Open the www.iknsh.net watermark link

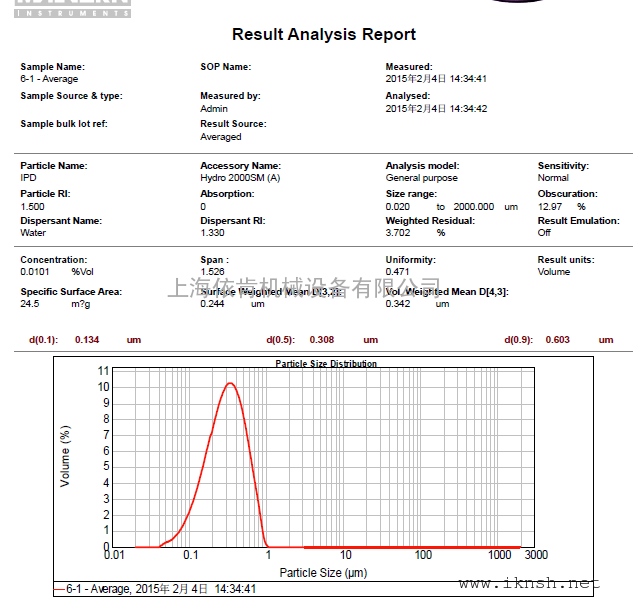click(x=529, y=583)
